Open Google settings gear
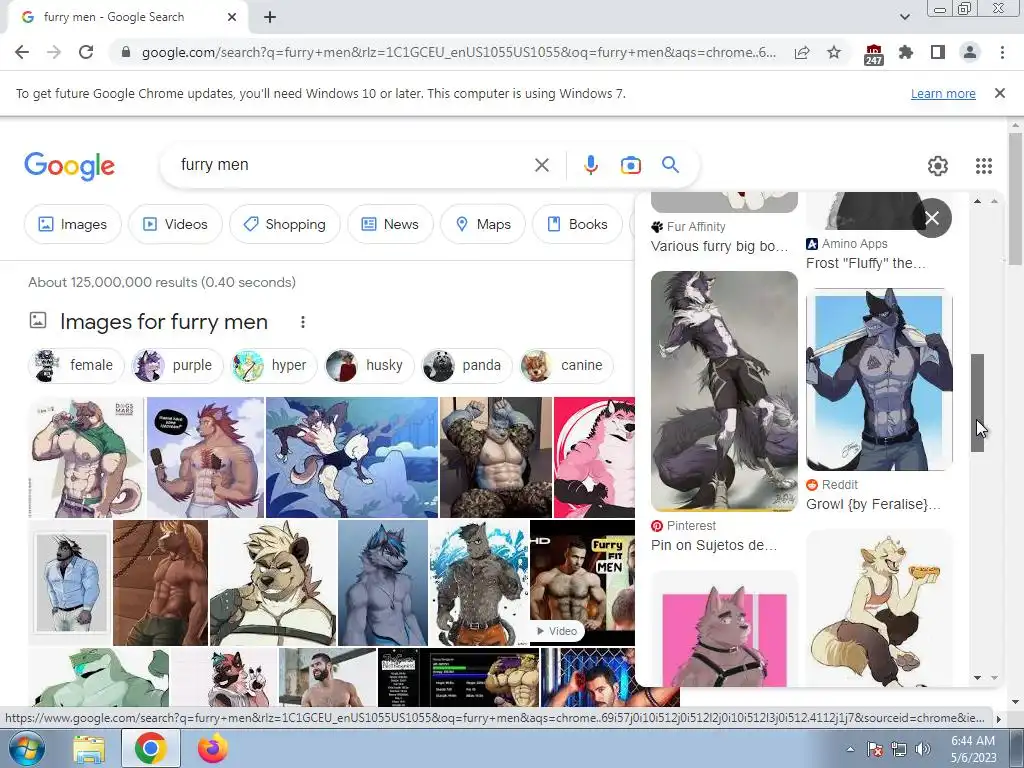This screenshot has height=768, width=1024. pos(938,166)
